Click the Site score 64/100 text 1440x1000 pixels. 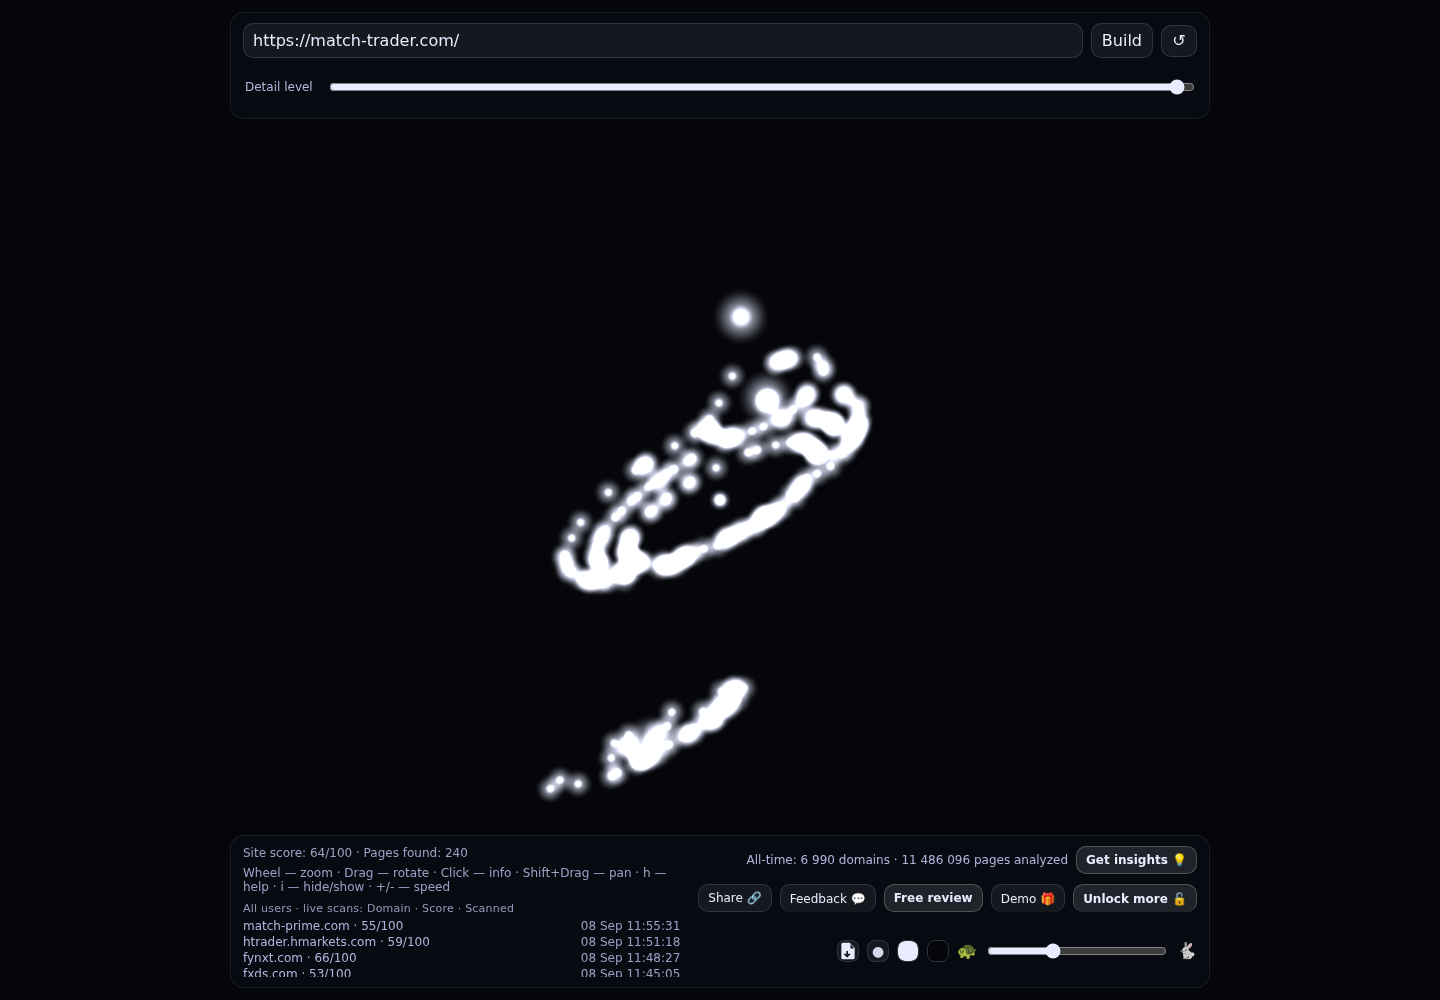point(297,853)
